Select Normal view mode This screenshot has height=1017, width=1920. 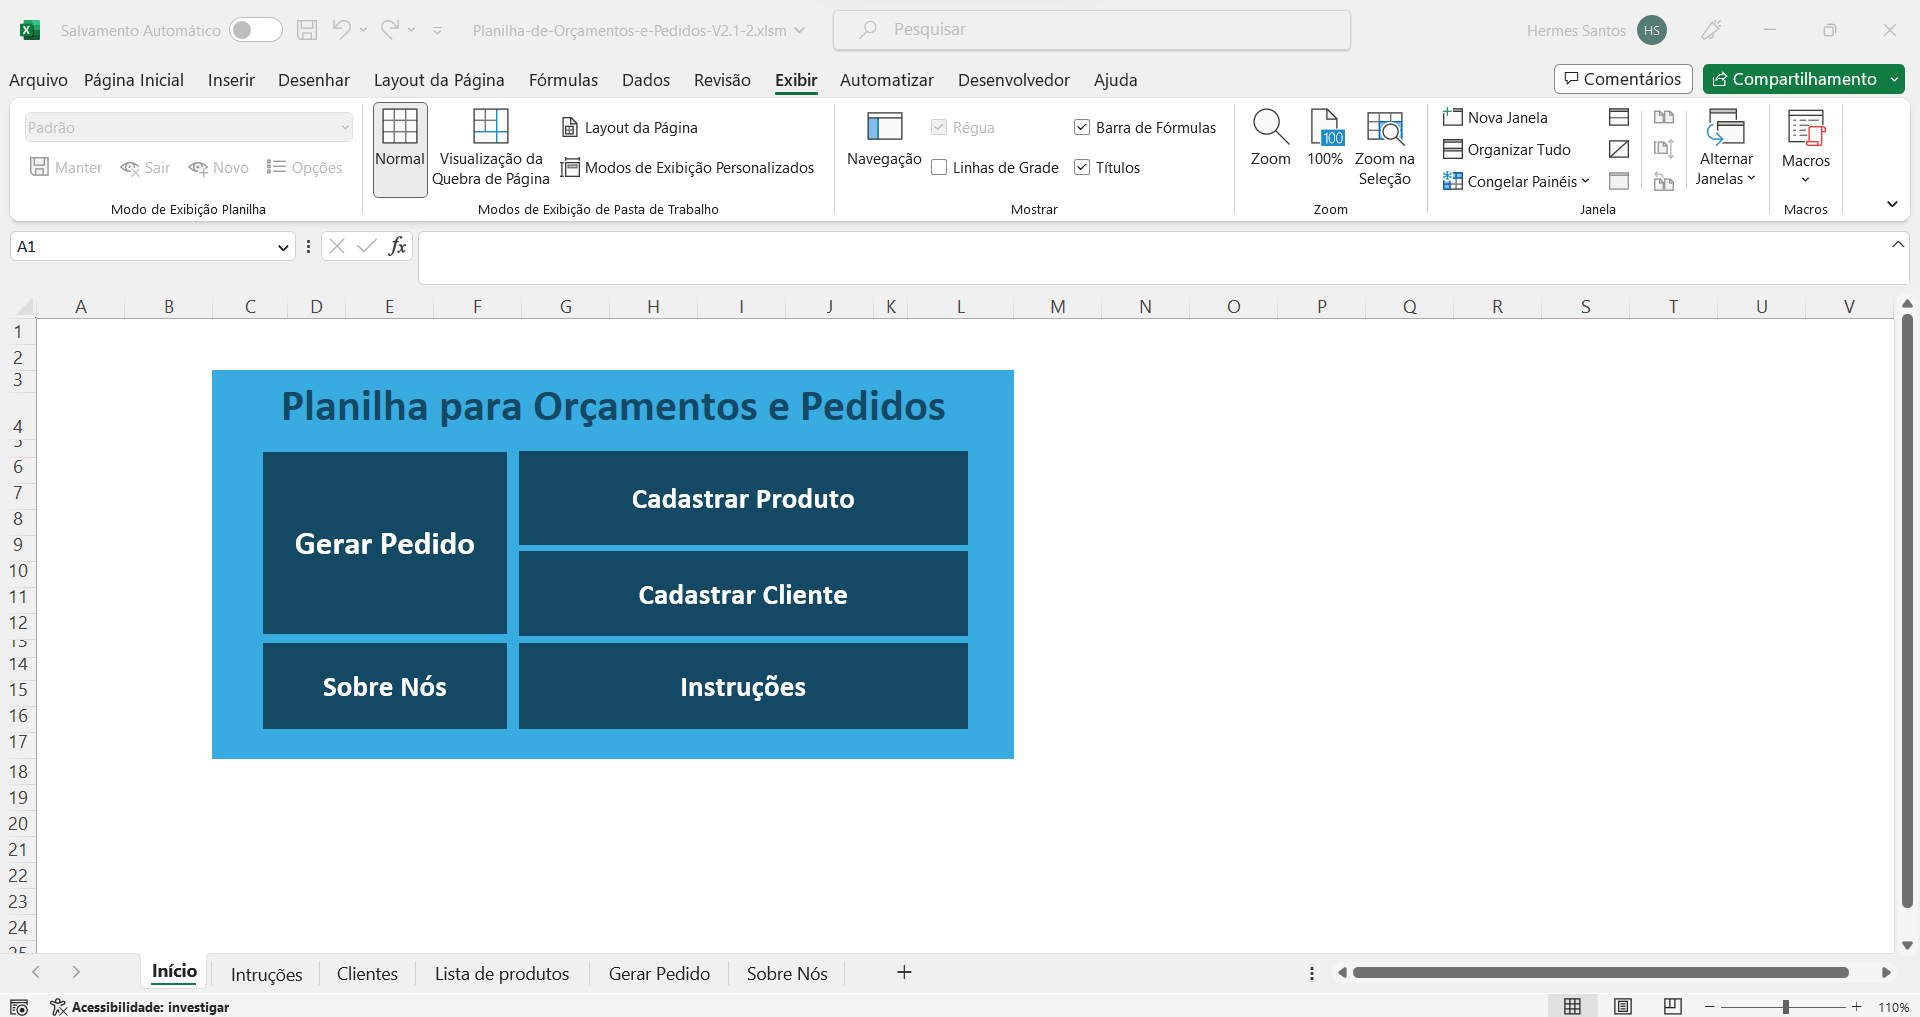(x=400, y=149)
